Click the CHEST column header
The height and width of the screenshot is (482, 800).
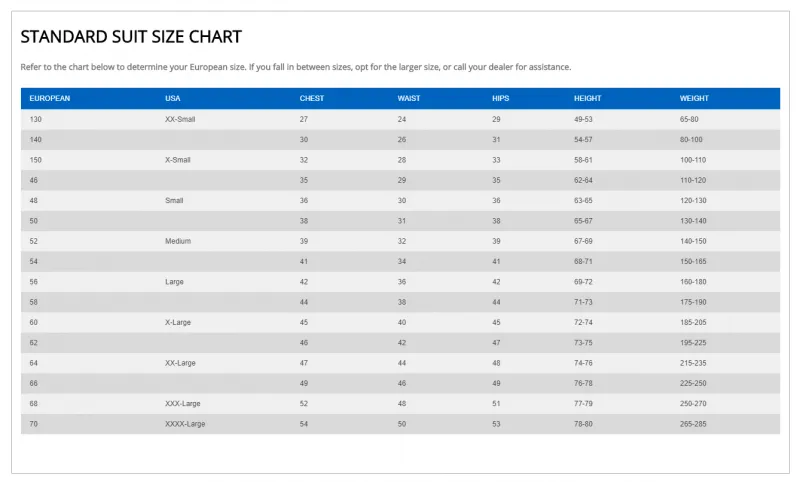pos(312,98)
